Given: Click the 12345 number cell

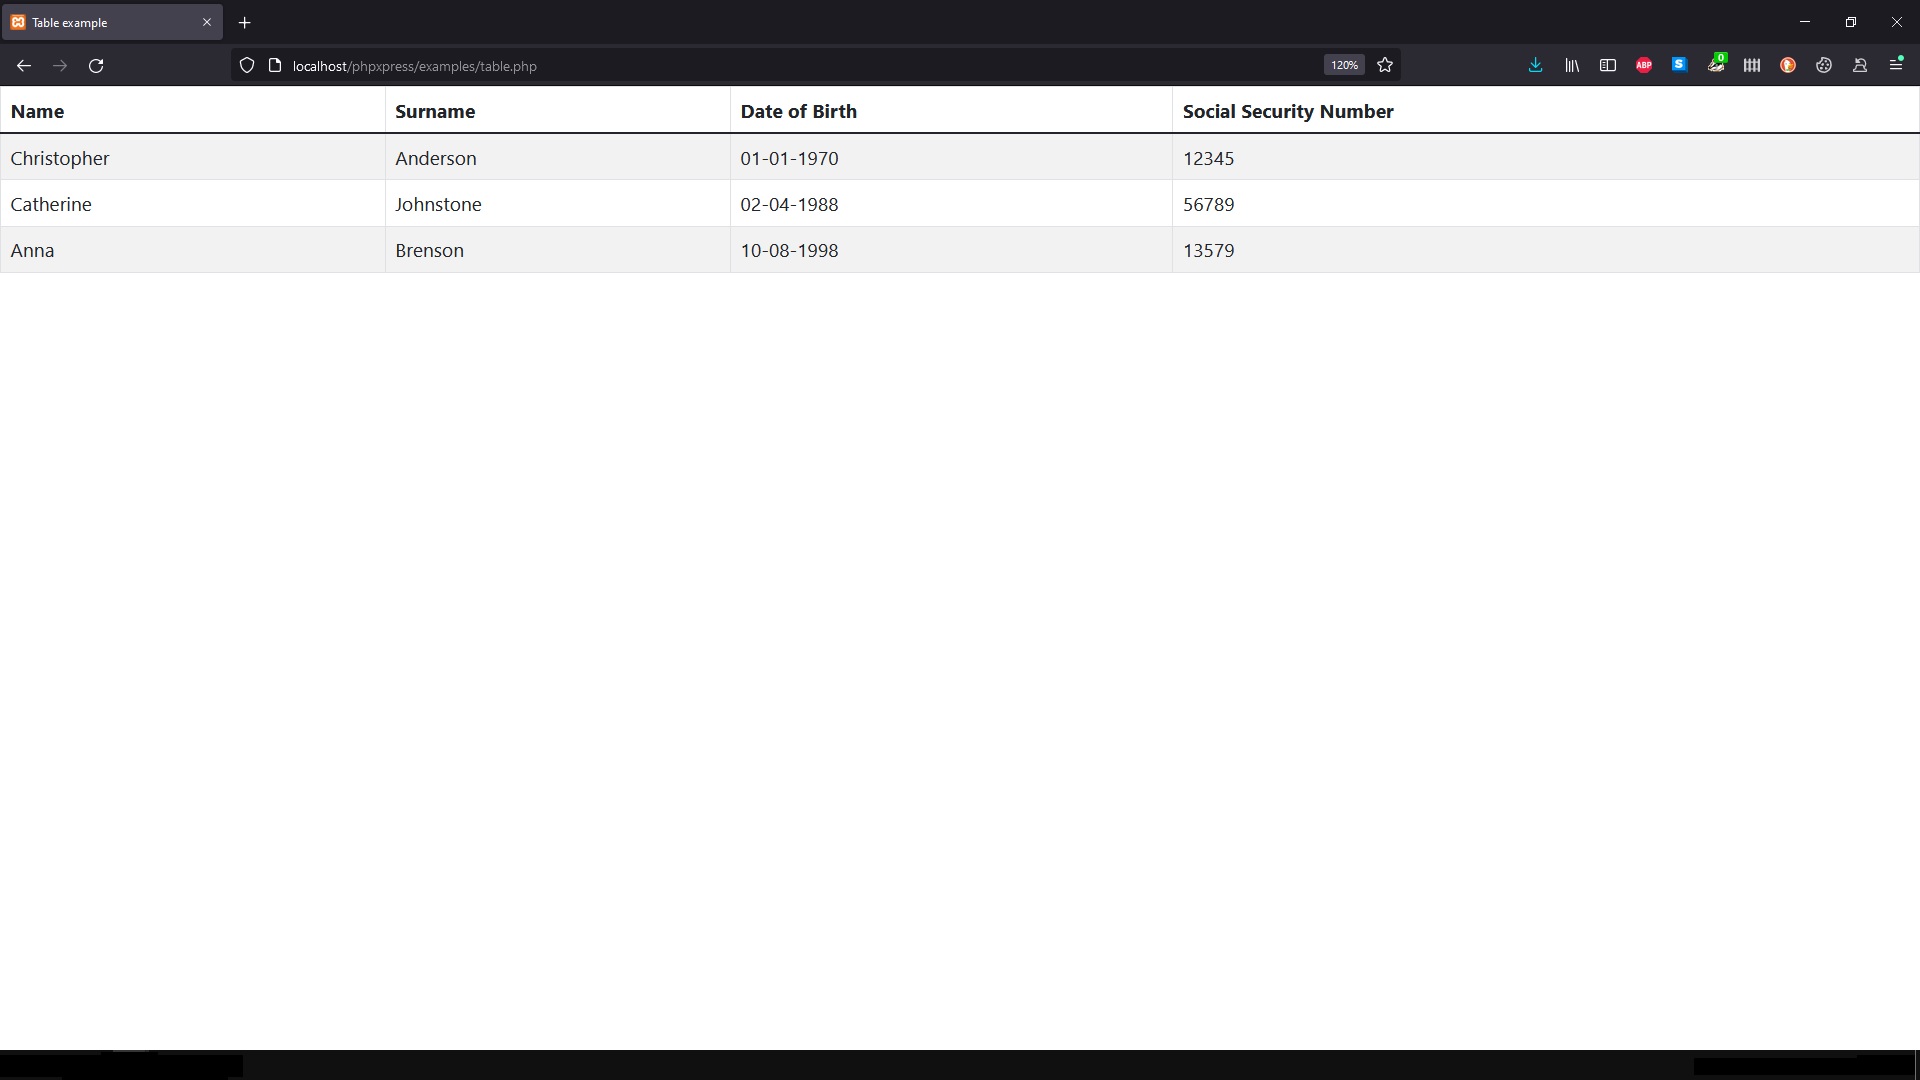Looking at the screenshot, I should click(x=1546, y=158).
